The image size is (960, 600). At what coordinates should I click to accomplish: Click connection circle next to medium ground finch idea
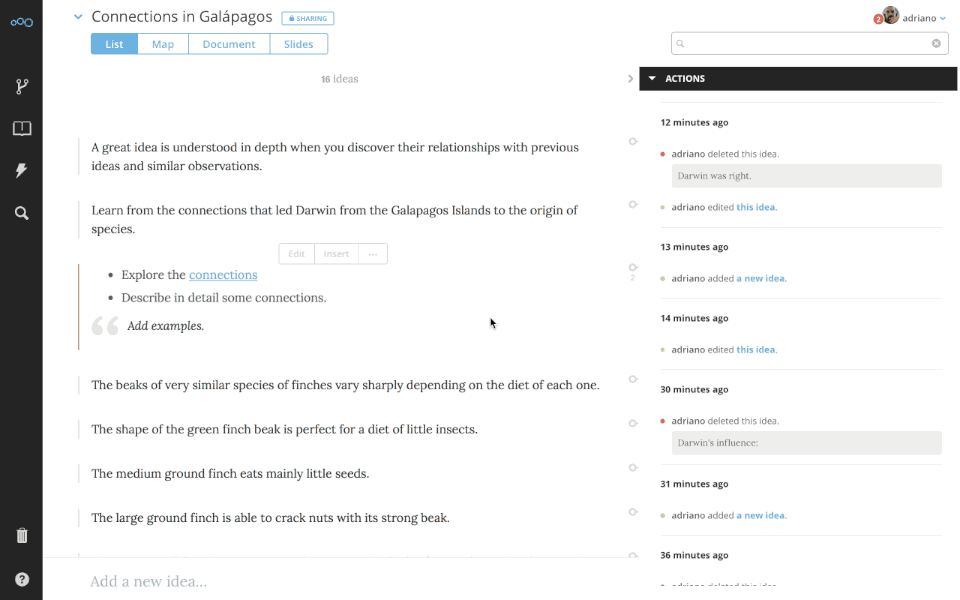[633, 468]
